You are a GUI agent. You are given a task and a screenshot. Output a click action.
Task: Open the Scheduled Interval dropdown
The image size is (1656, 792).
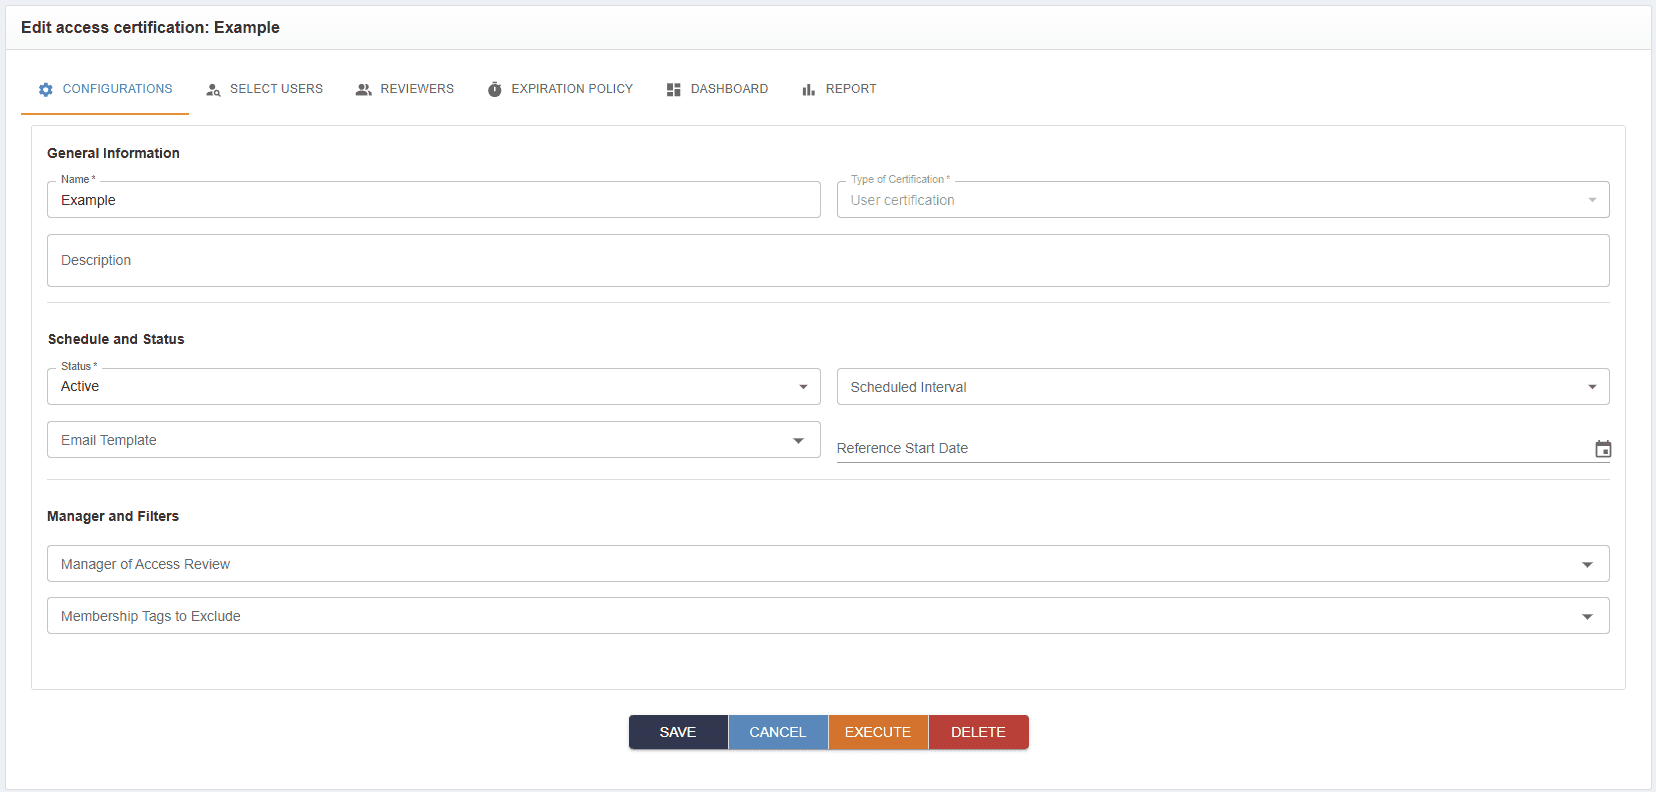(x=1591, y=387)
